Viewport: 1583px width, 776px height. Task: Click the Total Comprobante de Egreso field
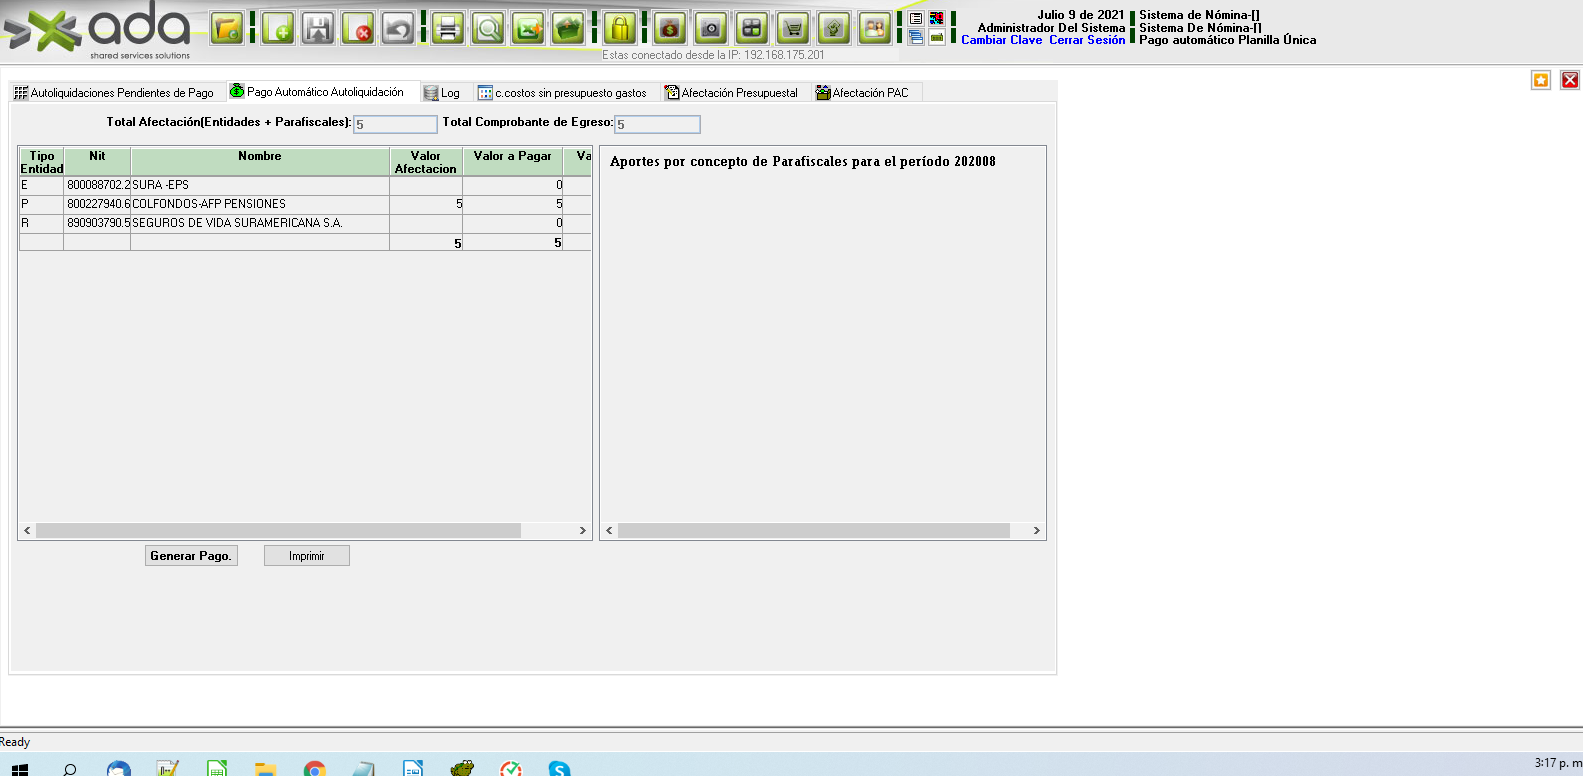[x=657, y=124]
